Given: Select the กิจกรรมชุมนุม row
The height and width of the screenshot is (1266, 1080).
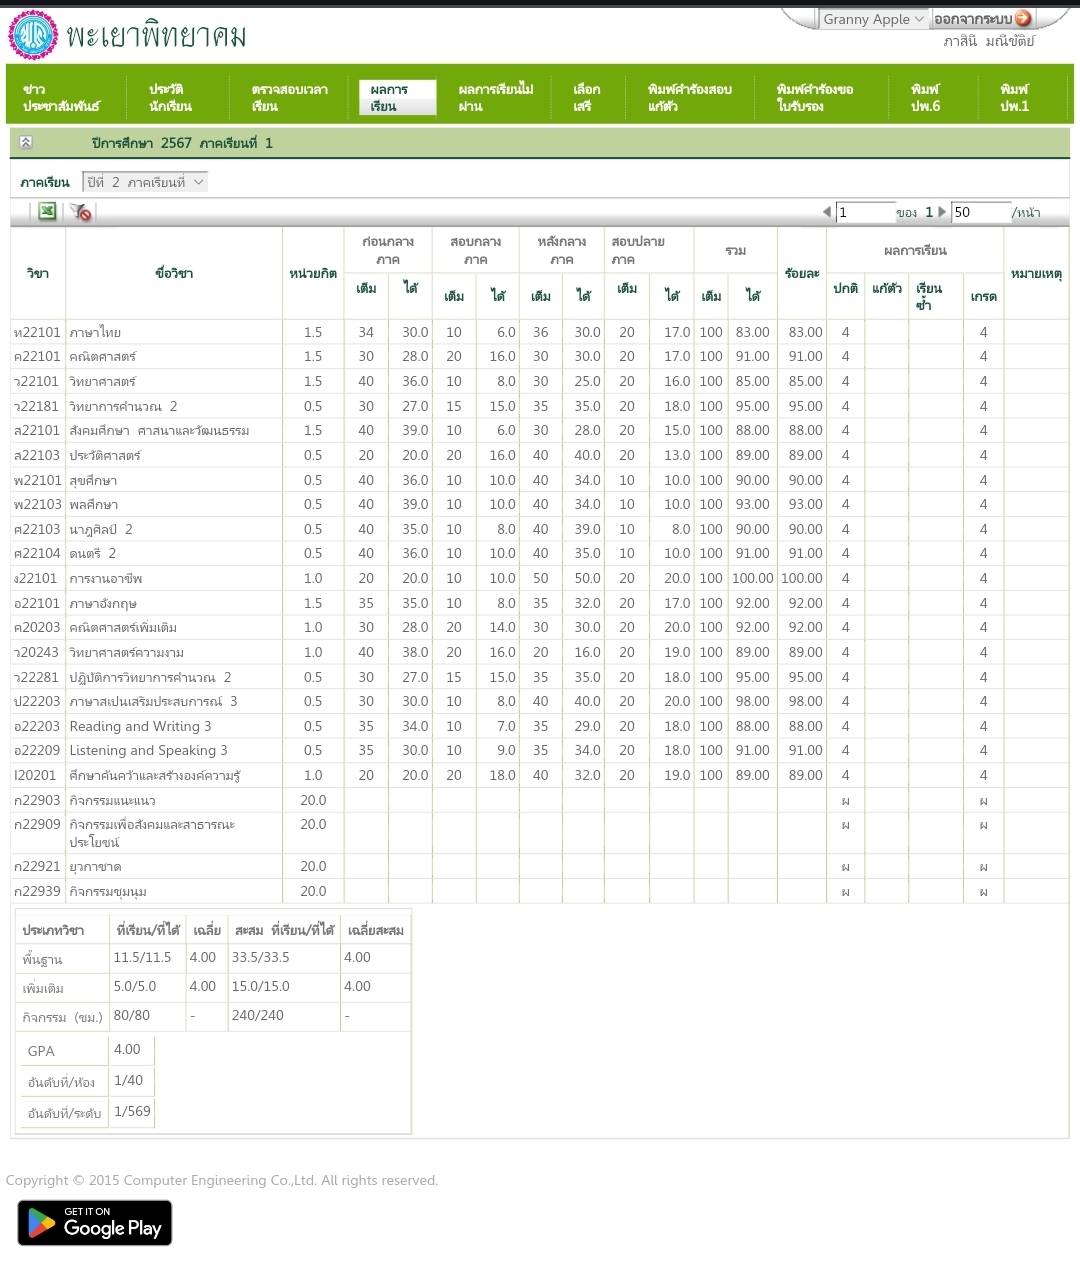Looking at the screenshot, I should 540,891.
